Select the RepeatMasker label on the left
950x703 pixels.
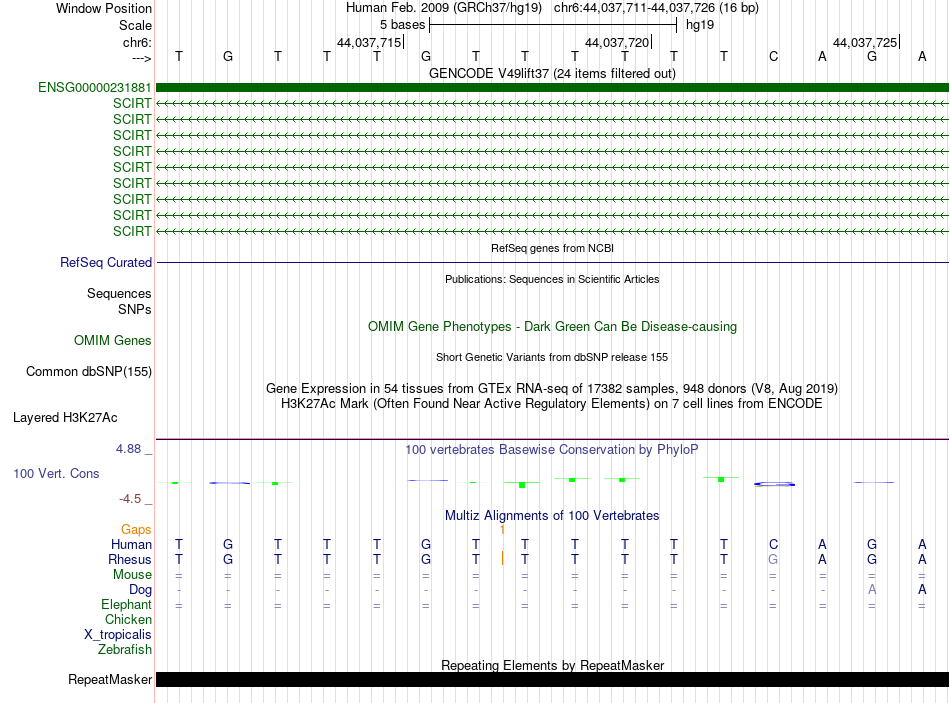tap(110, 679)
